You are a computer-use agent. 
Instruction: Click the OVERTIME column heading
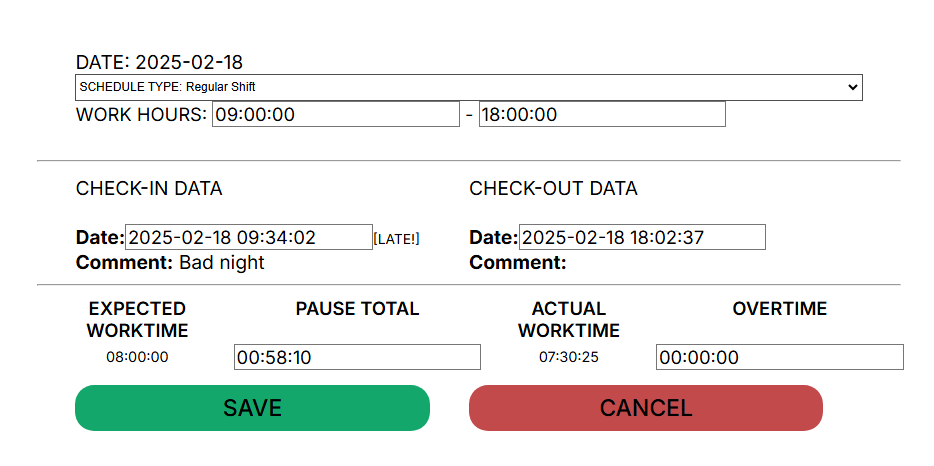[779, 309]
